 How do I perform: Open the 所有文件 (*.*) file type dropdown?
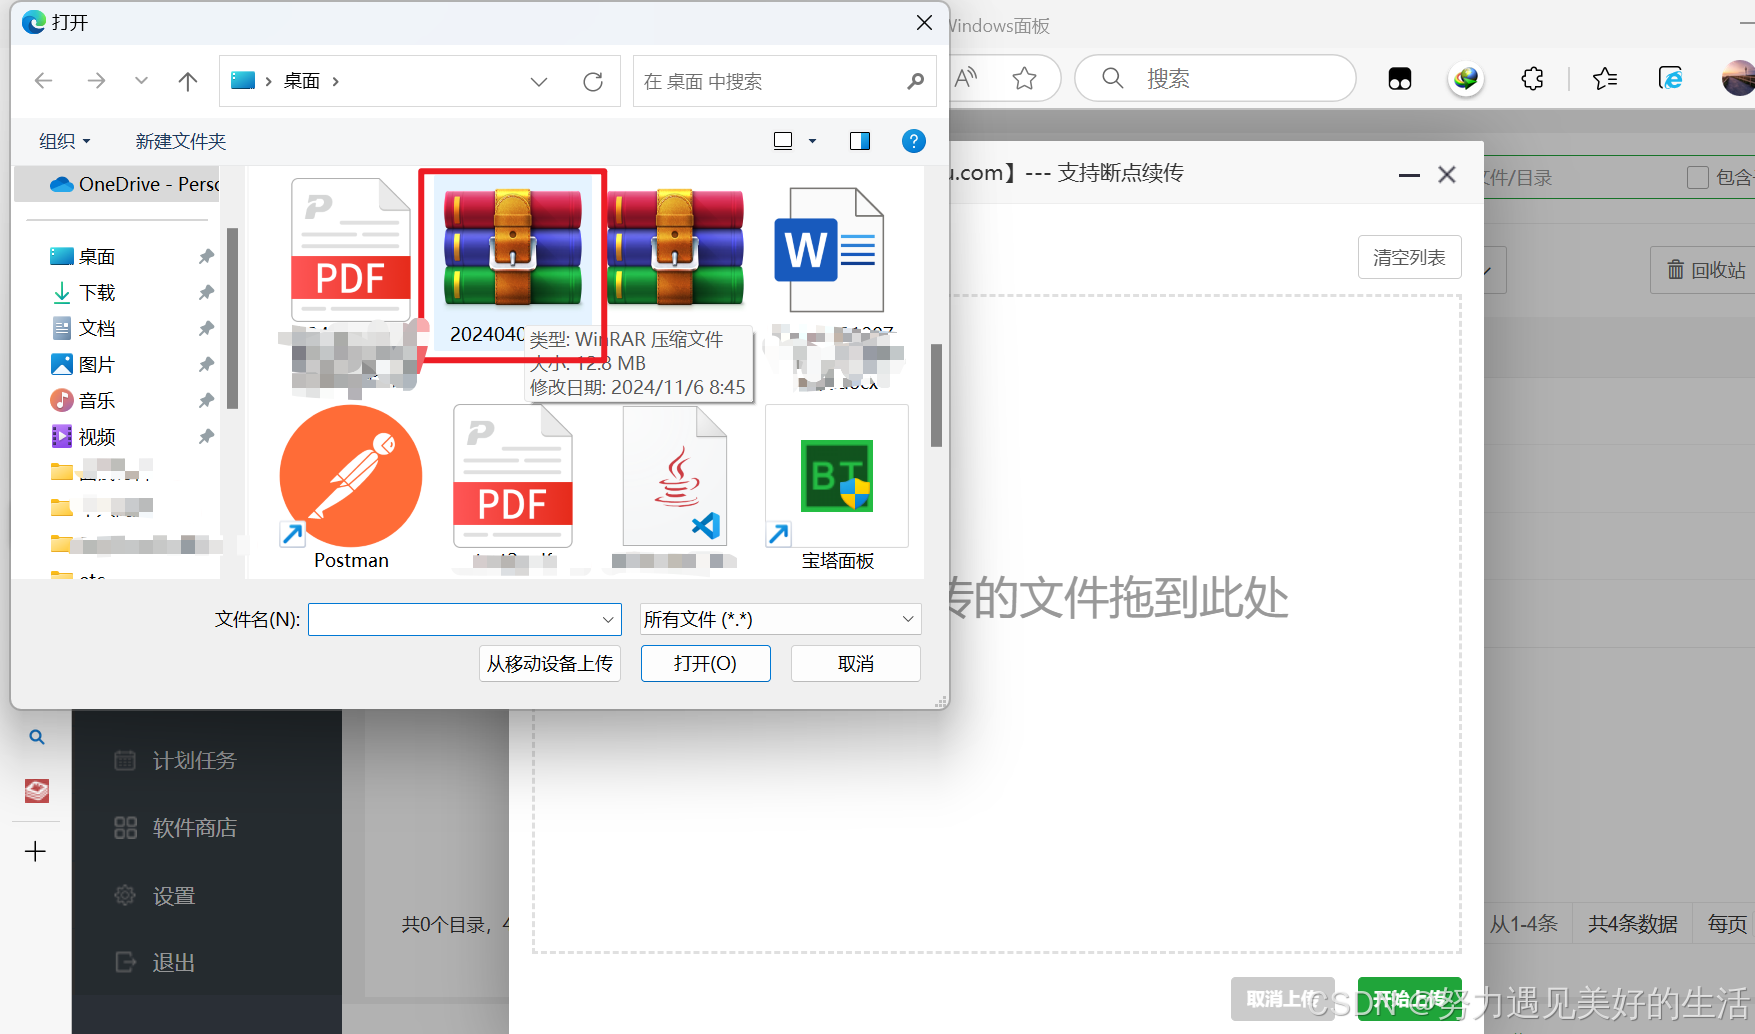pyautogui.click(x=780, y=620)
